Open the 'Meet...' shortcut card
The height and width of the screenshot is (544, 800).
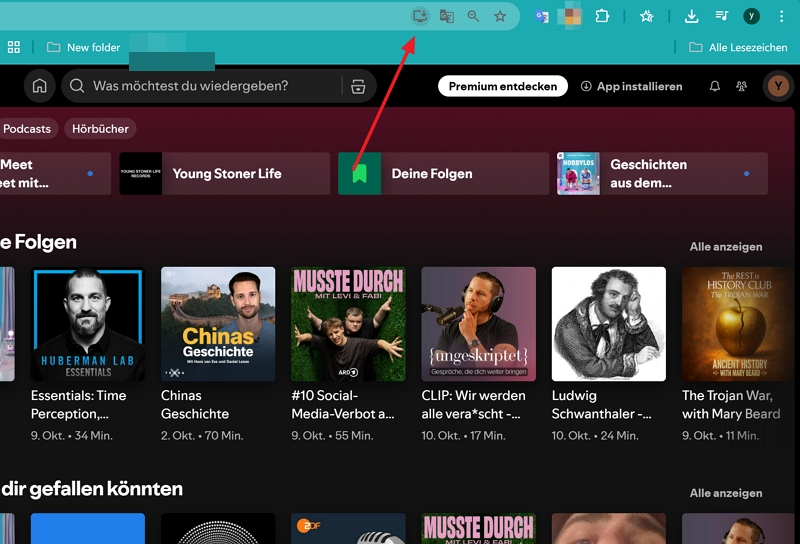pos(55,174)
